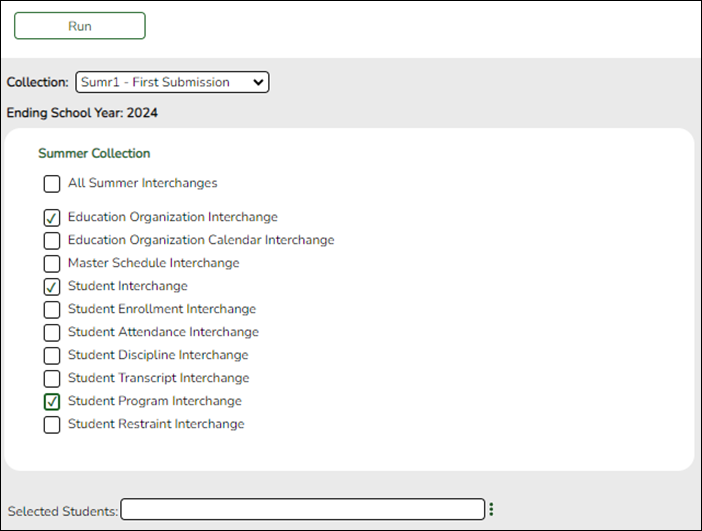Click the Selected Students: label

coord(63,511)
